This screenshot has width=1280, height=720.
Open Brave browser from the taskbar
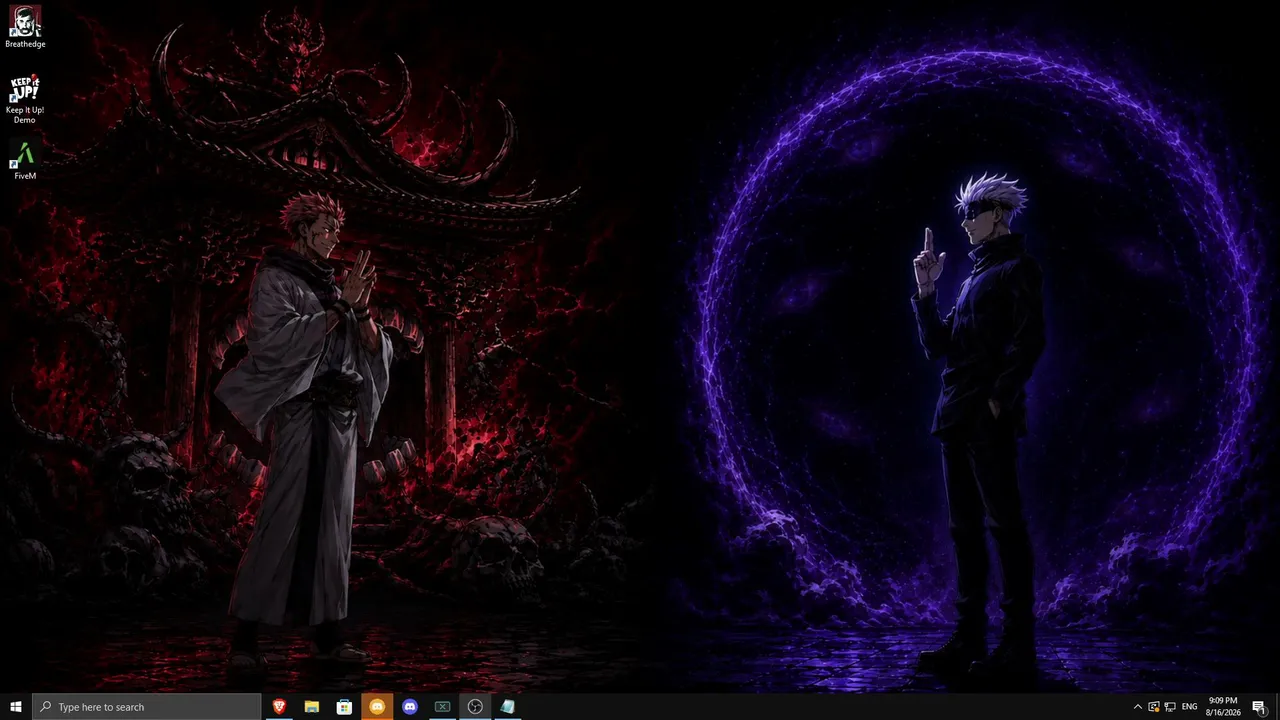[279, 707]
